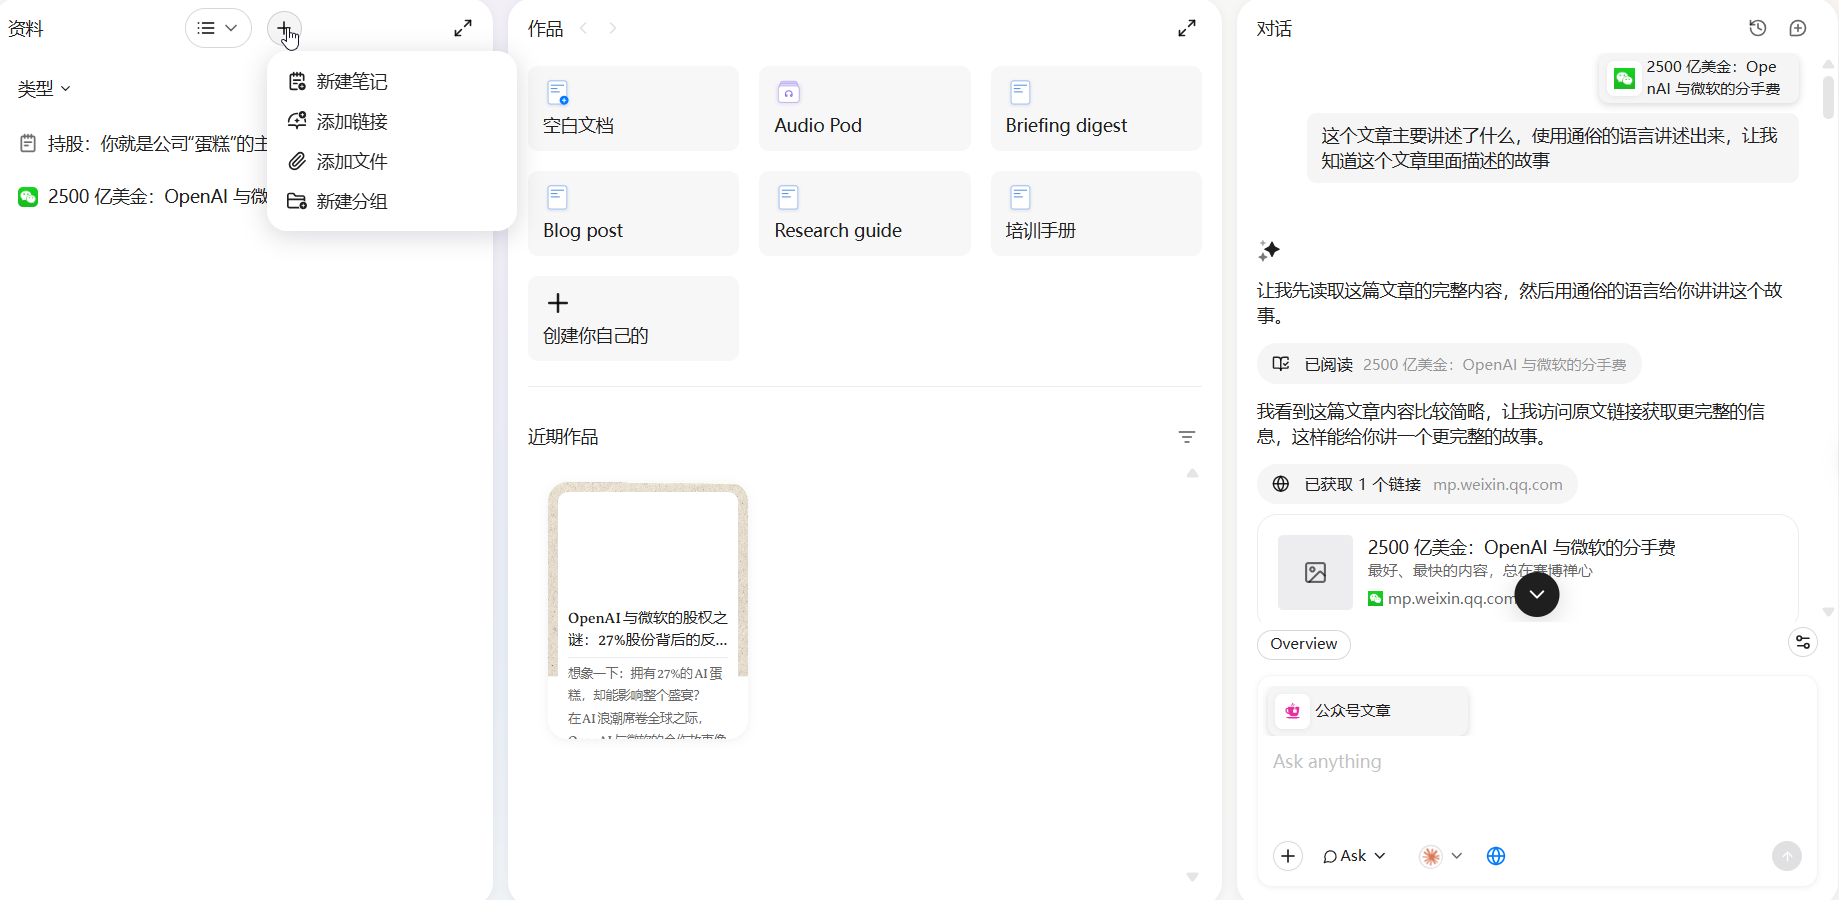Open the chat settings sliders icon
The height and width of the screenshot is (900, 1839).
coord(1803,642)
